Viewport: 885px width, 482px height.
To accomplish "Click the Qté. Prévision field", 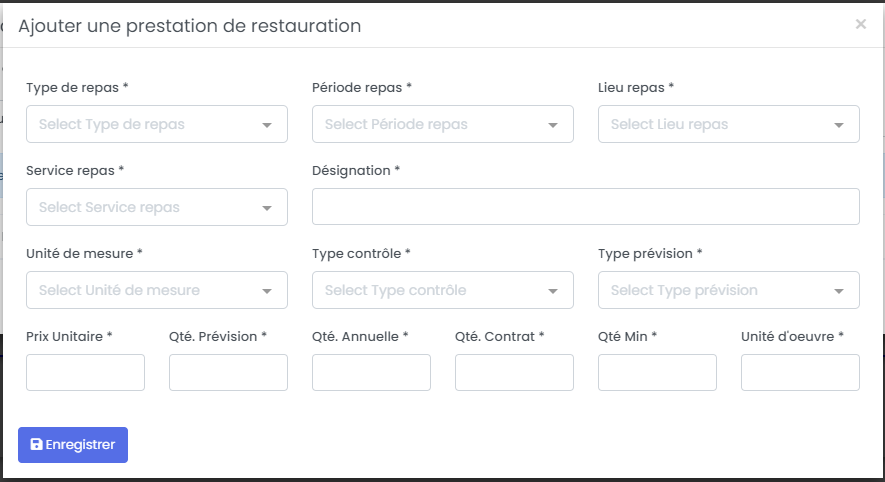I will point(228,373).
